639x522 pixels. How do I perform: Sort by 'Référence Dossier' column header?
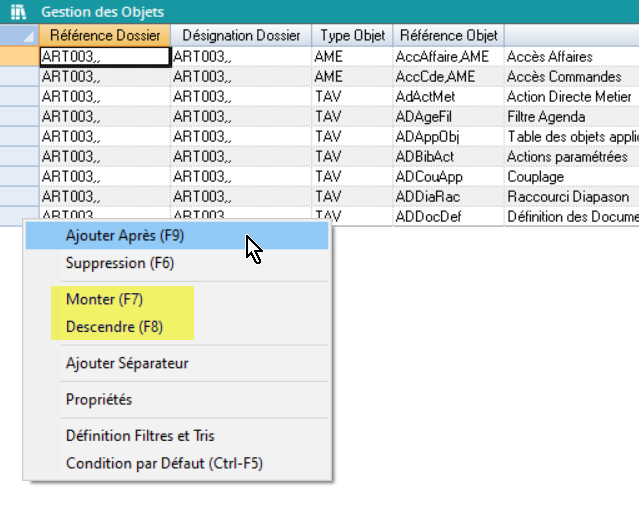coord(105,36)
